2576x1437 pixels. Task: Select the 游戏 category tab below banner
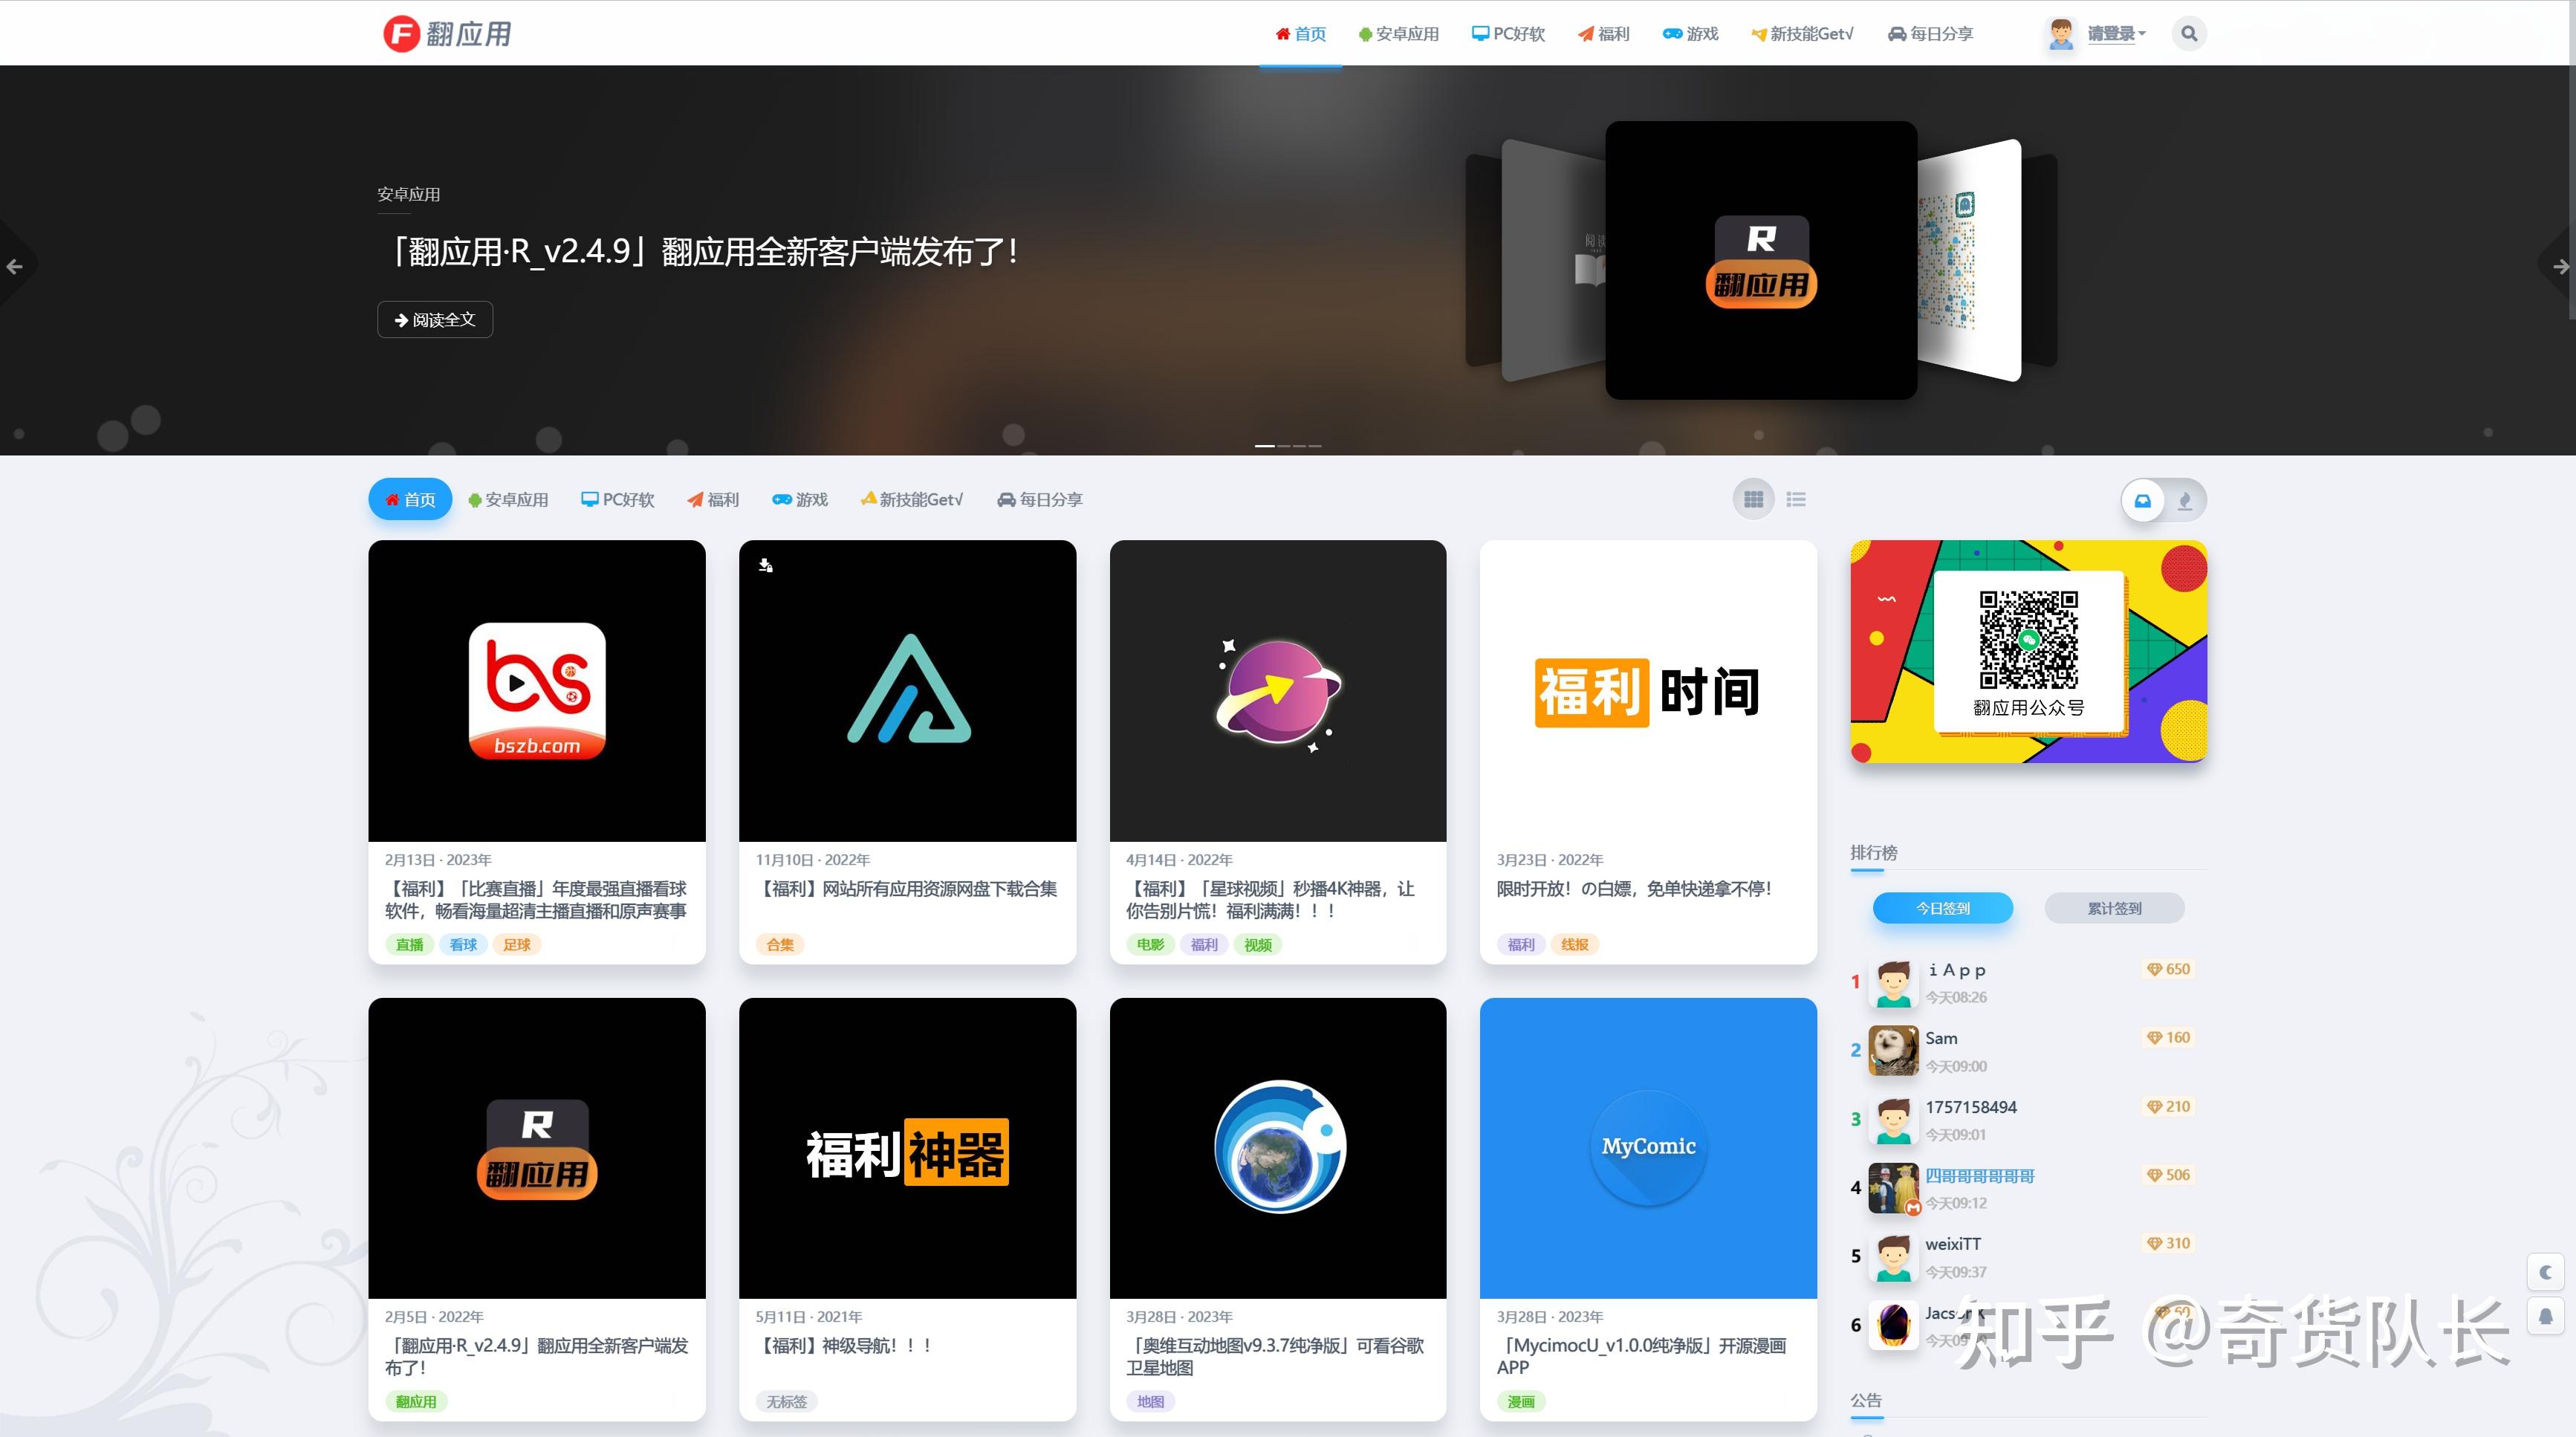point(800,500)
